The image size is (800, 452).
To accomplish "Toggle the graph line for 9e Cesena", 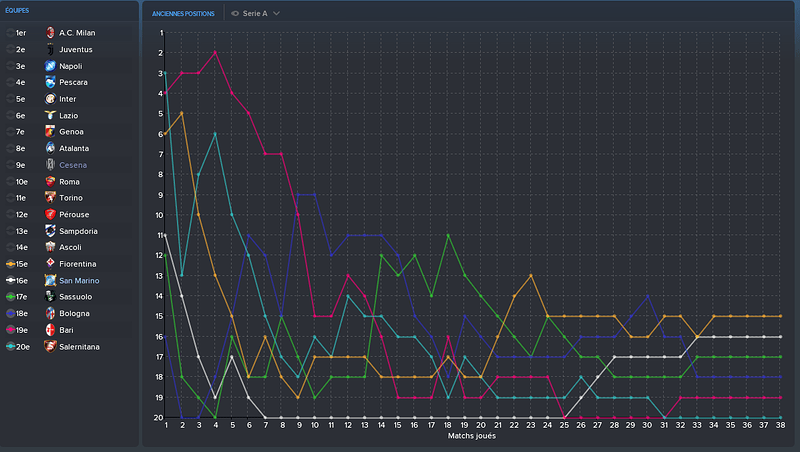I will [10, 165].
